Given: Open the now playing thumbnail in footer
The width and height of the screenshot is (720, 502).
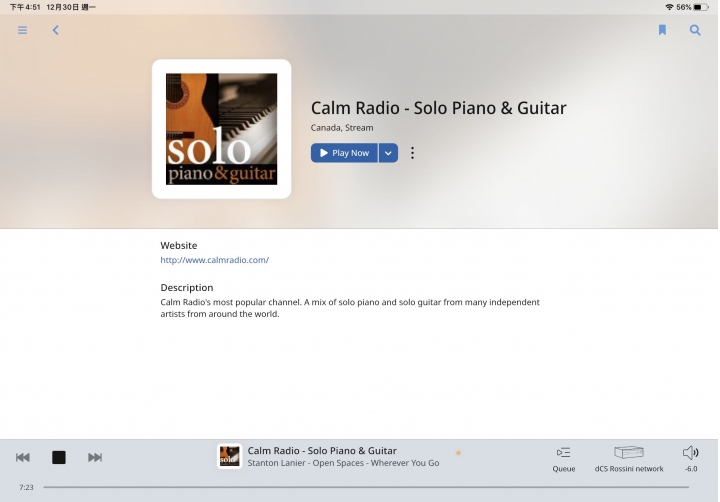Looking at the screenshot, I should click(x=229, y=456).
